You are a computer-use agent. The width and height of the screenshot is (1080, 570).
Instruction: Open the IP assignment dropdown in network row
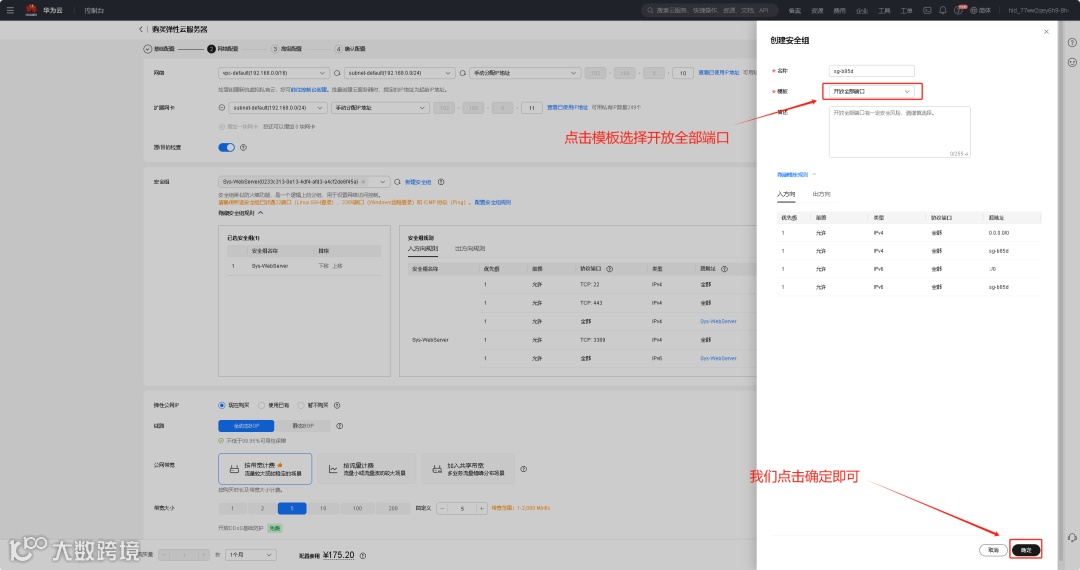525,73
